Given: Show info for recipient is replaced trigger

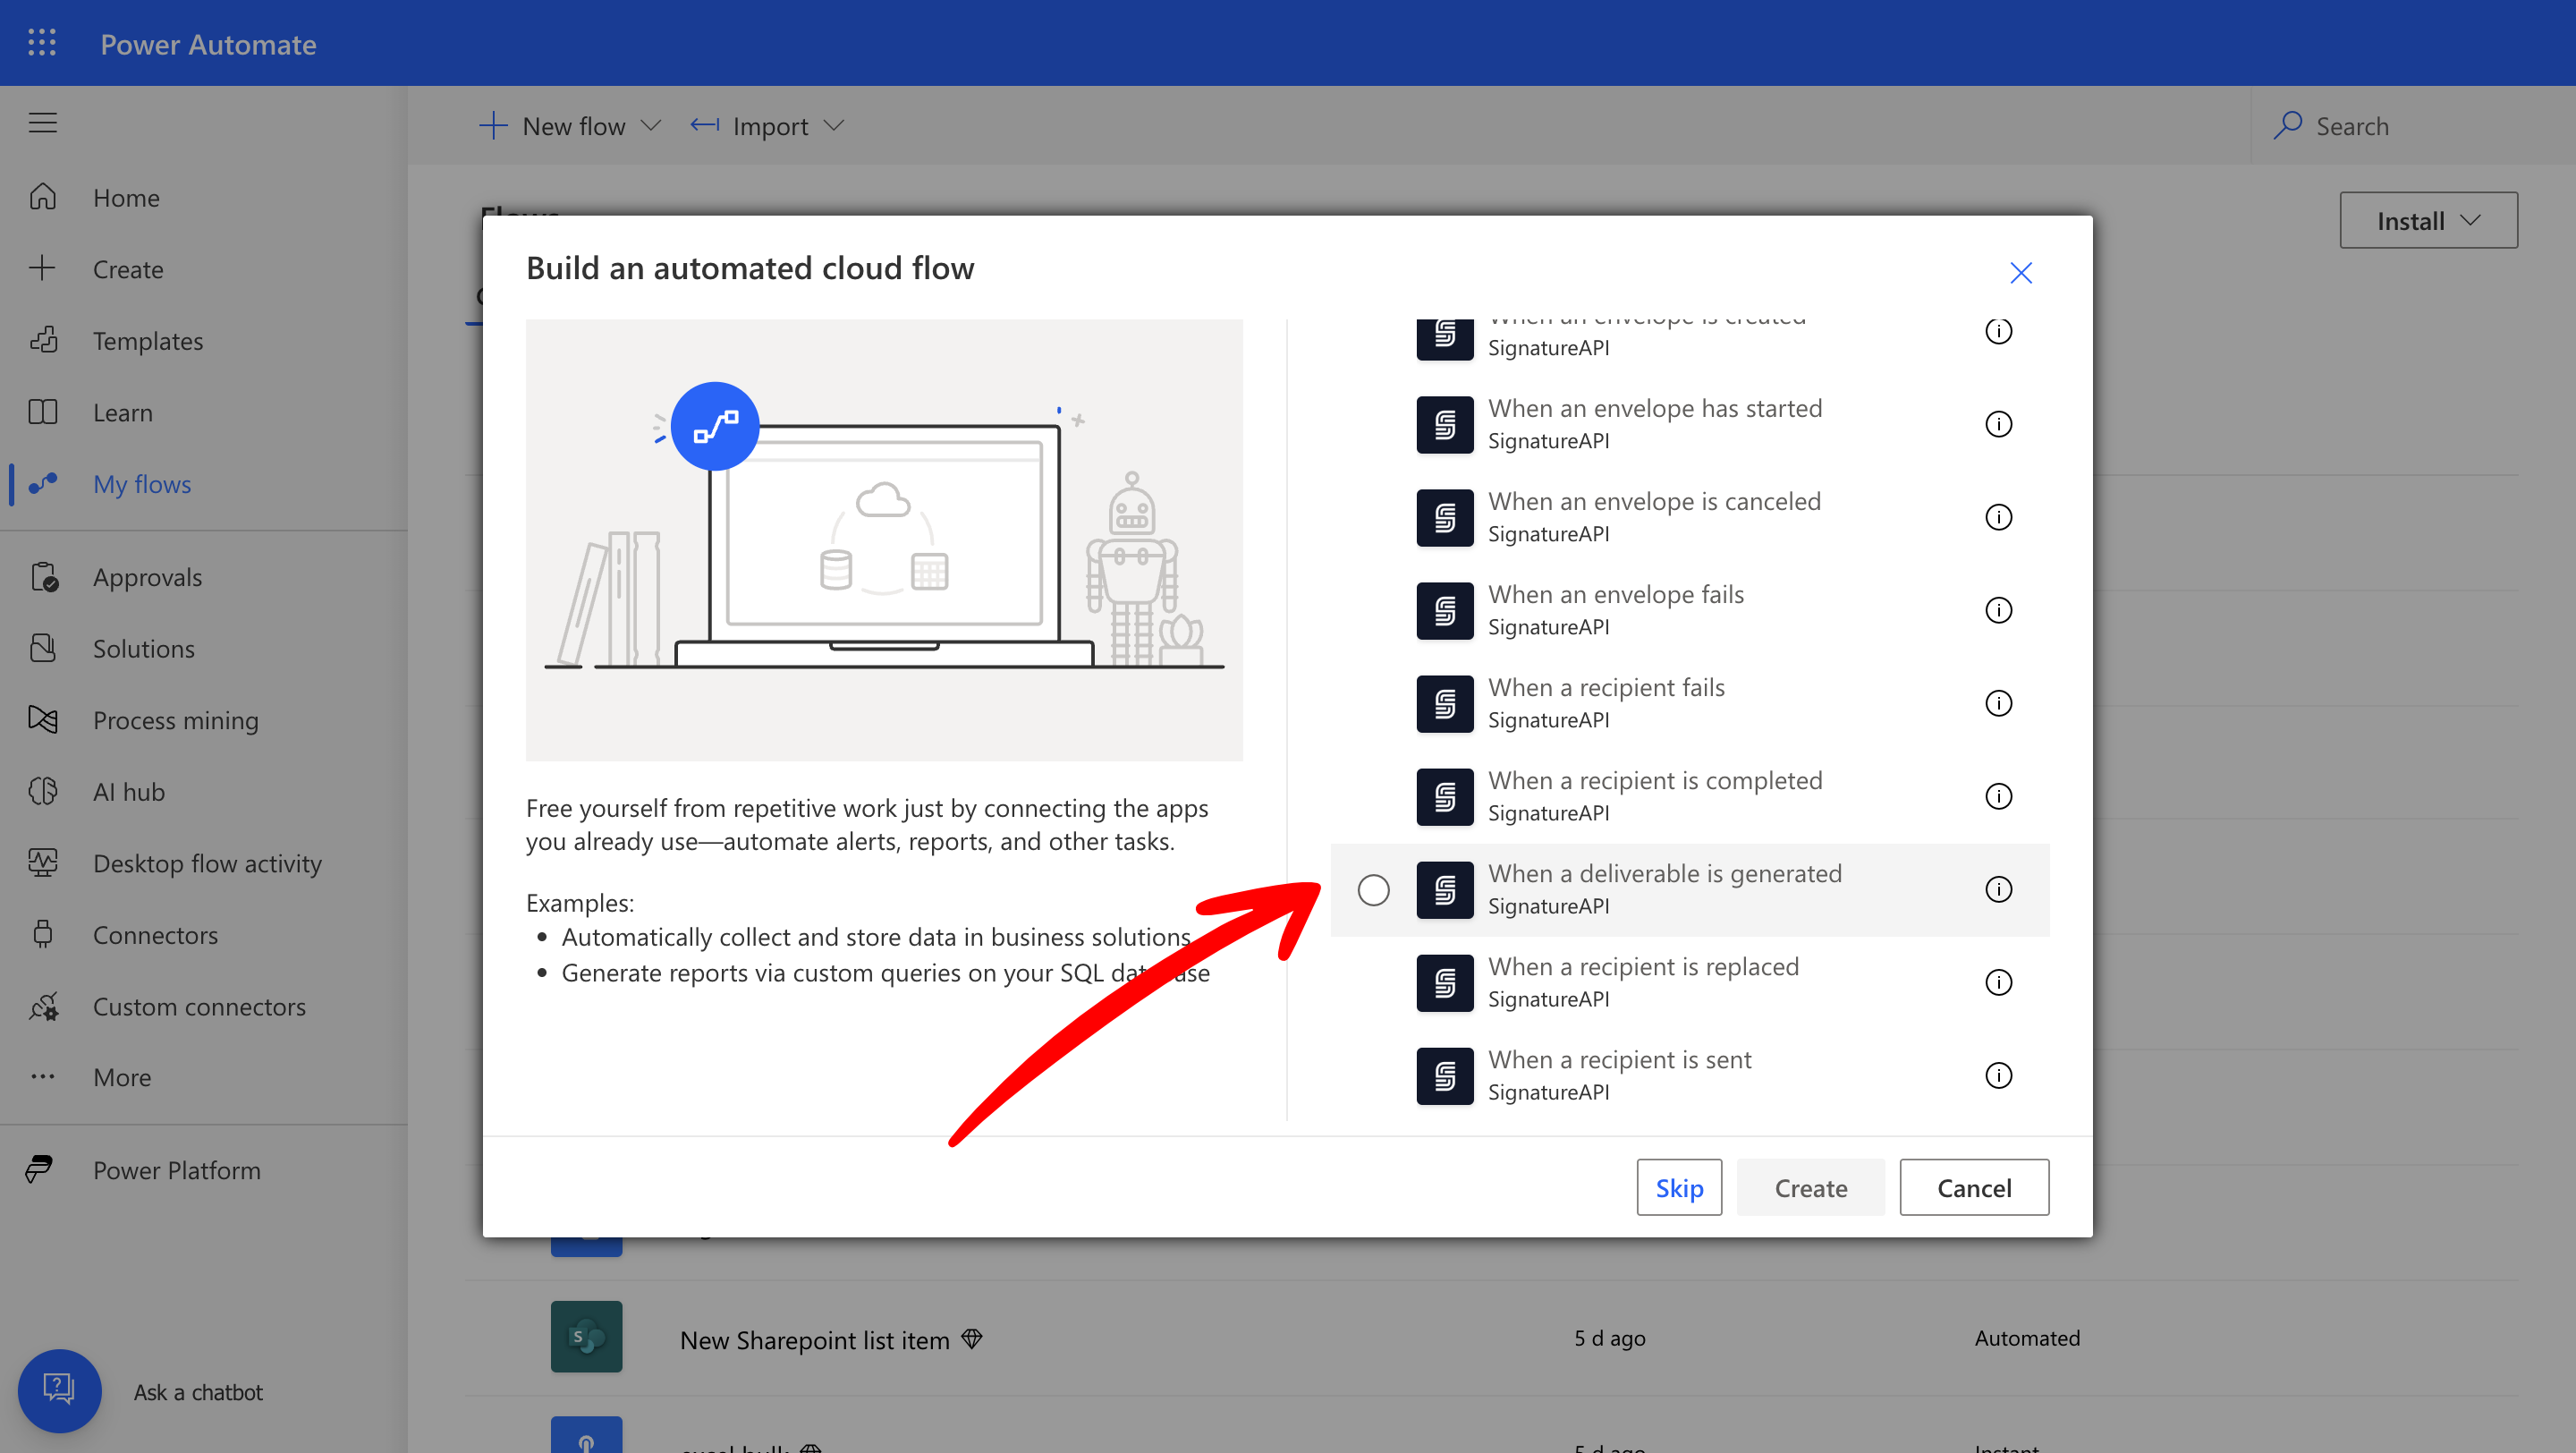Looking at the screenshot, I should (x=1997, y=982).
